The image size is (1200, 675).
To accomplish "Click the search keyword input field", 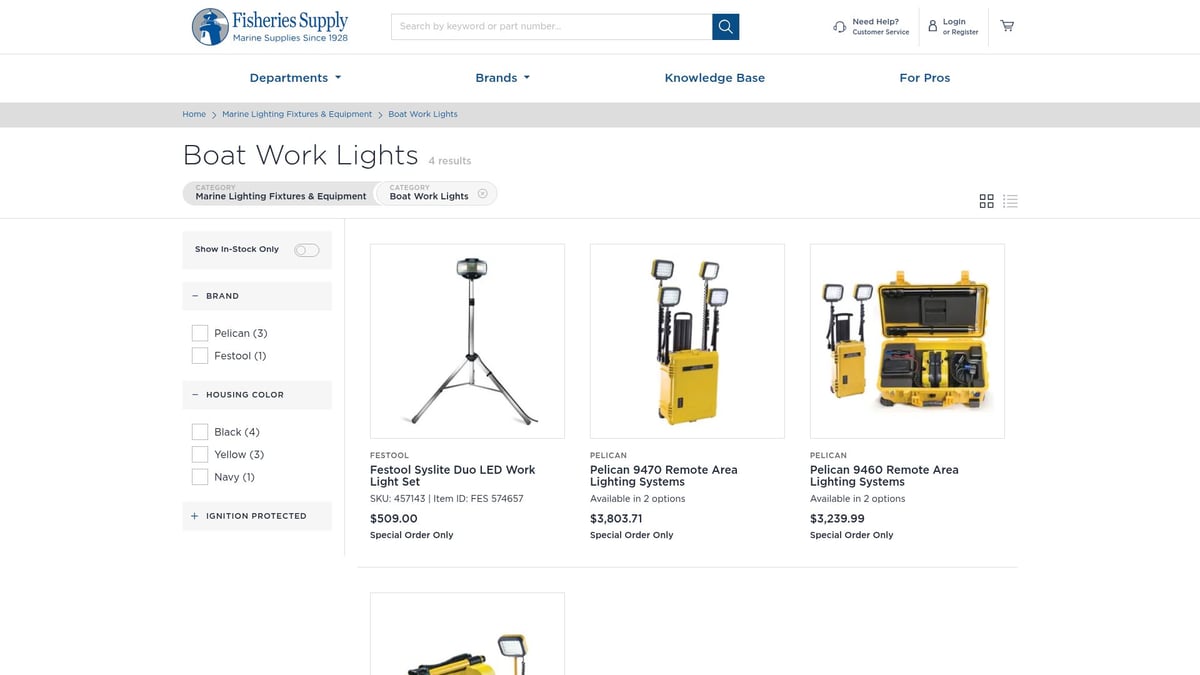I will [550, 26].
